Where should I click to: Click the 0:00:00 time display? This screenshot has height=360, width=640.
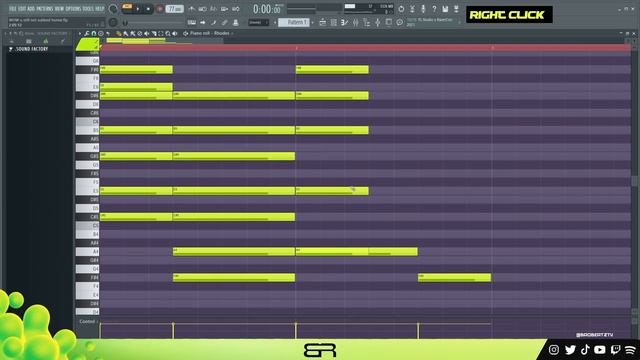pyautogui.click(x=266, y=9)
